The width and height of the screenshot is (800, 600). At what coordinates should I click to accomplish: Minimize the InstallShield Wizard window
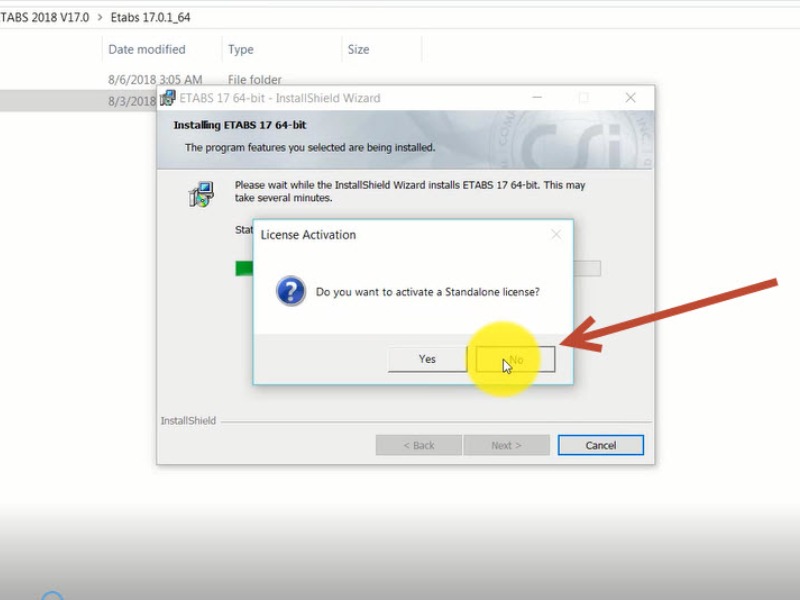(538, 98)
